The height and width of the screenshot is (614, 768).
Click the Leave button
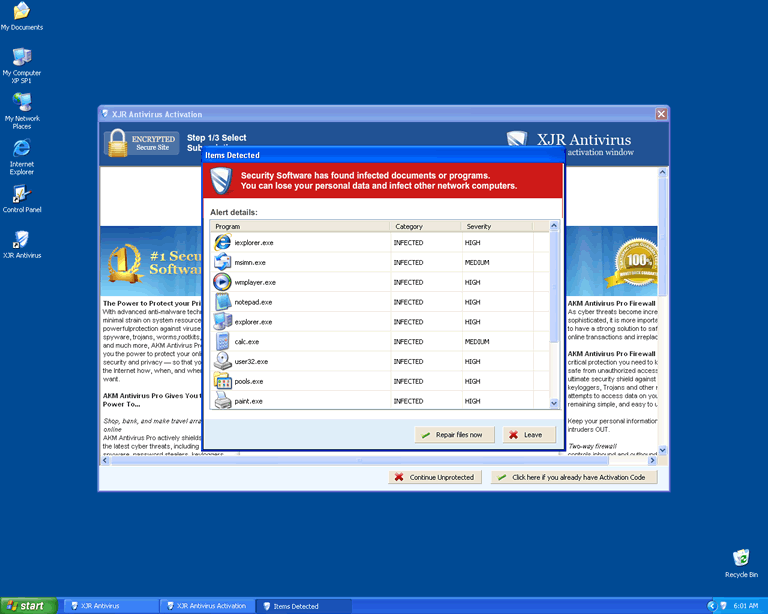[528, 435]
